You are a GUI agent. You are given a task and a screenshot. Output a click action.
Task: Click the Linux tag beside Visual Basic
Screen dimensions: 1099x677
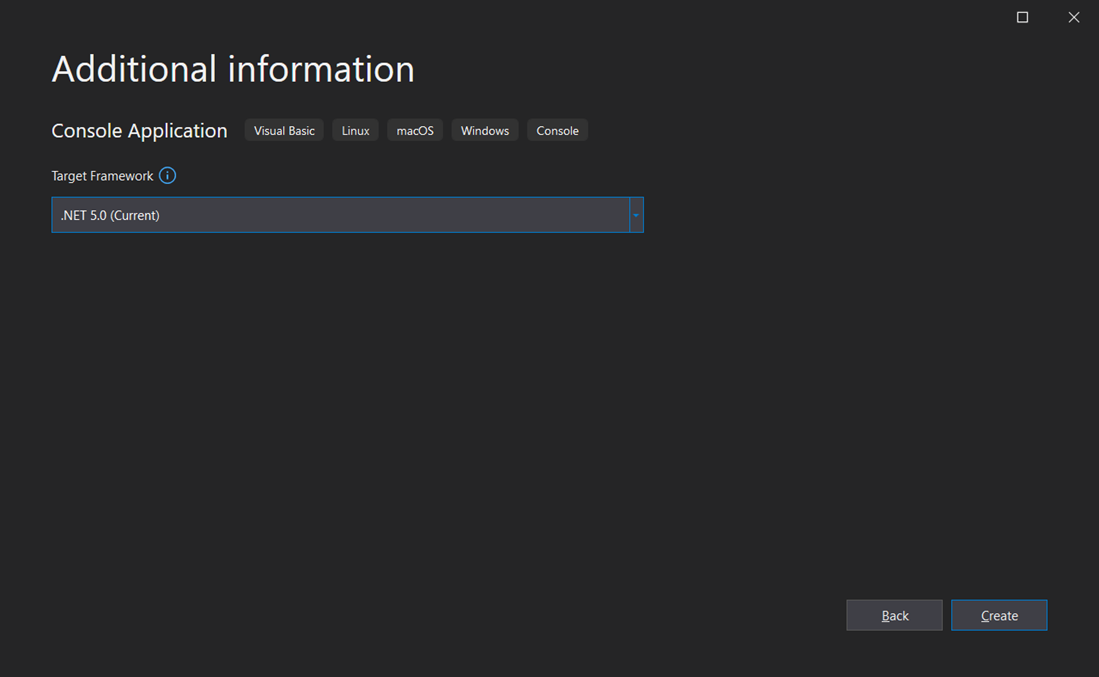click(355, 130)
